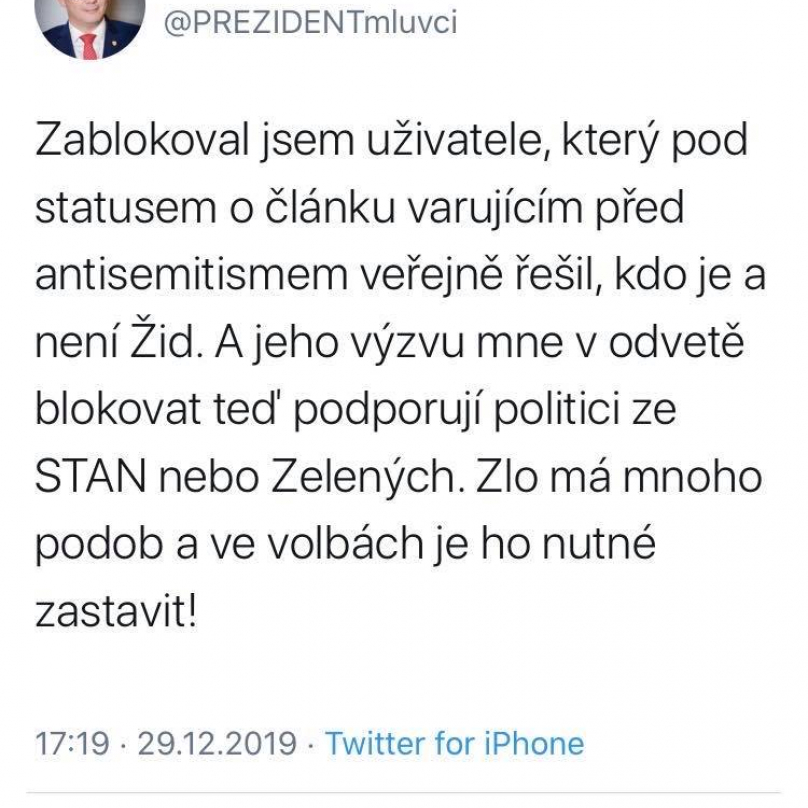
Task: Click the word statusem in second line
Action: (126, 208)
